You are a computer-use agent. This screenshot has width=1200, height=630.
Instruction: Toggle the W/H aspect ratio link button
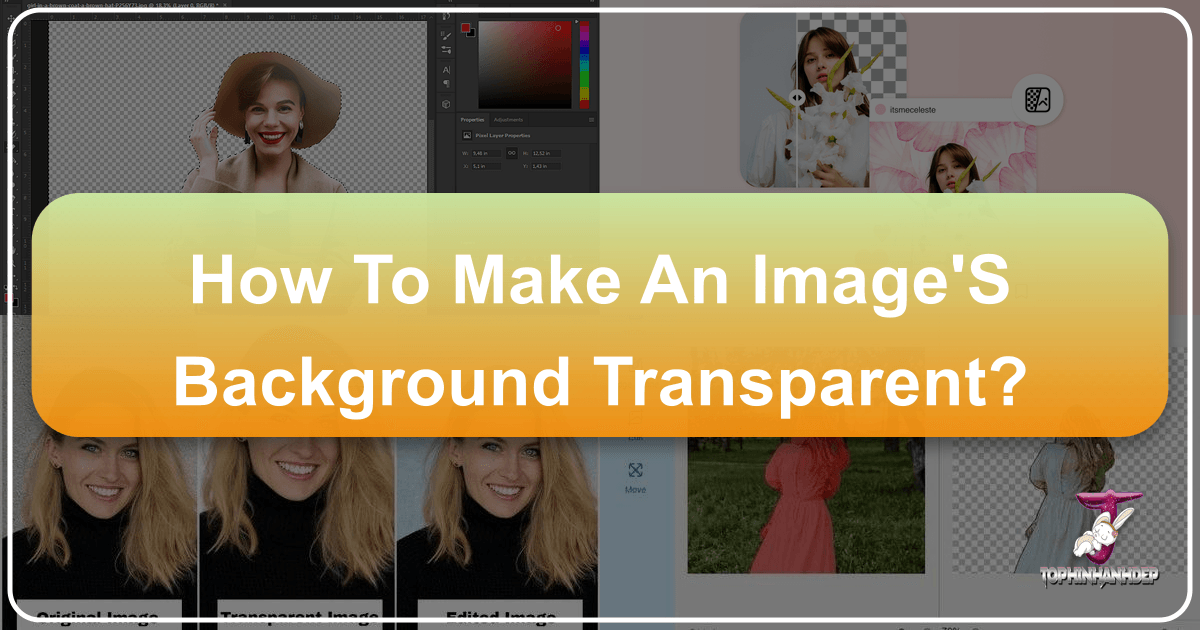[x=512, y=152]
